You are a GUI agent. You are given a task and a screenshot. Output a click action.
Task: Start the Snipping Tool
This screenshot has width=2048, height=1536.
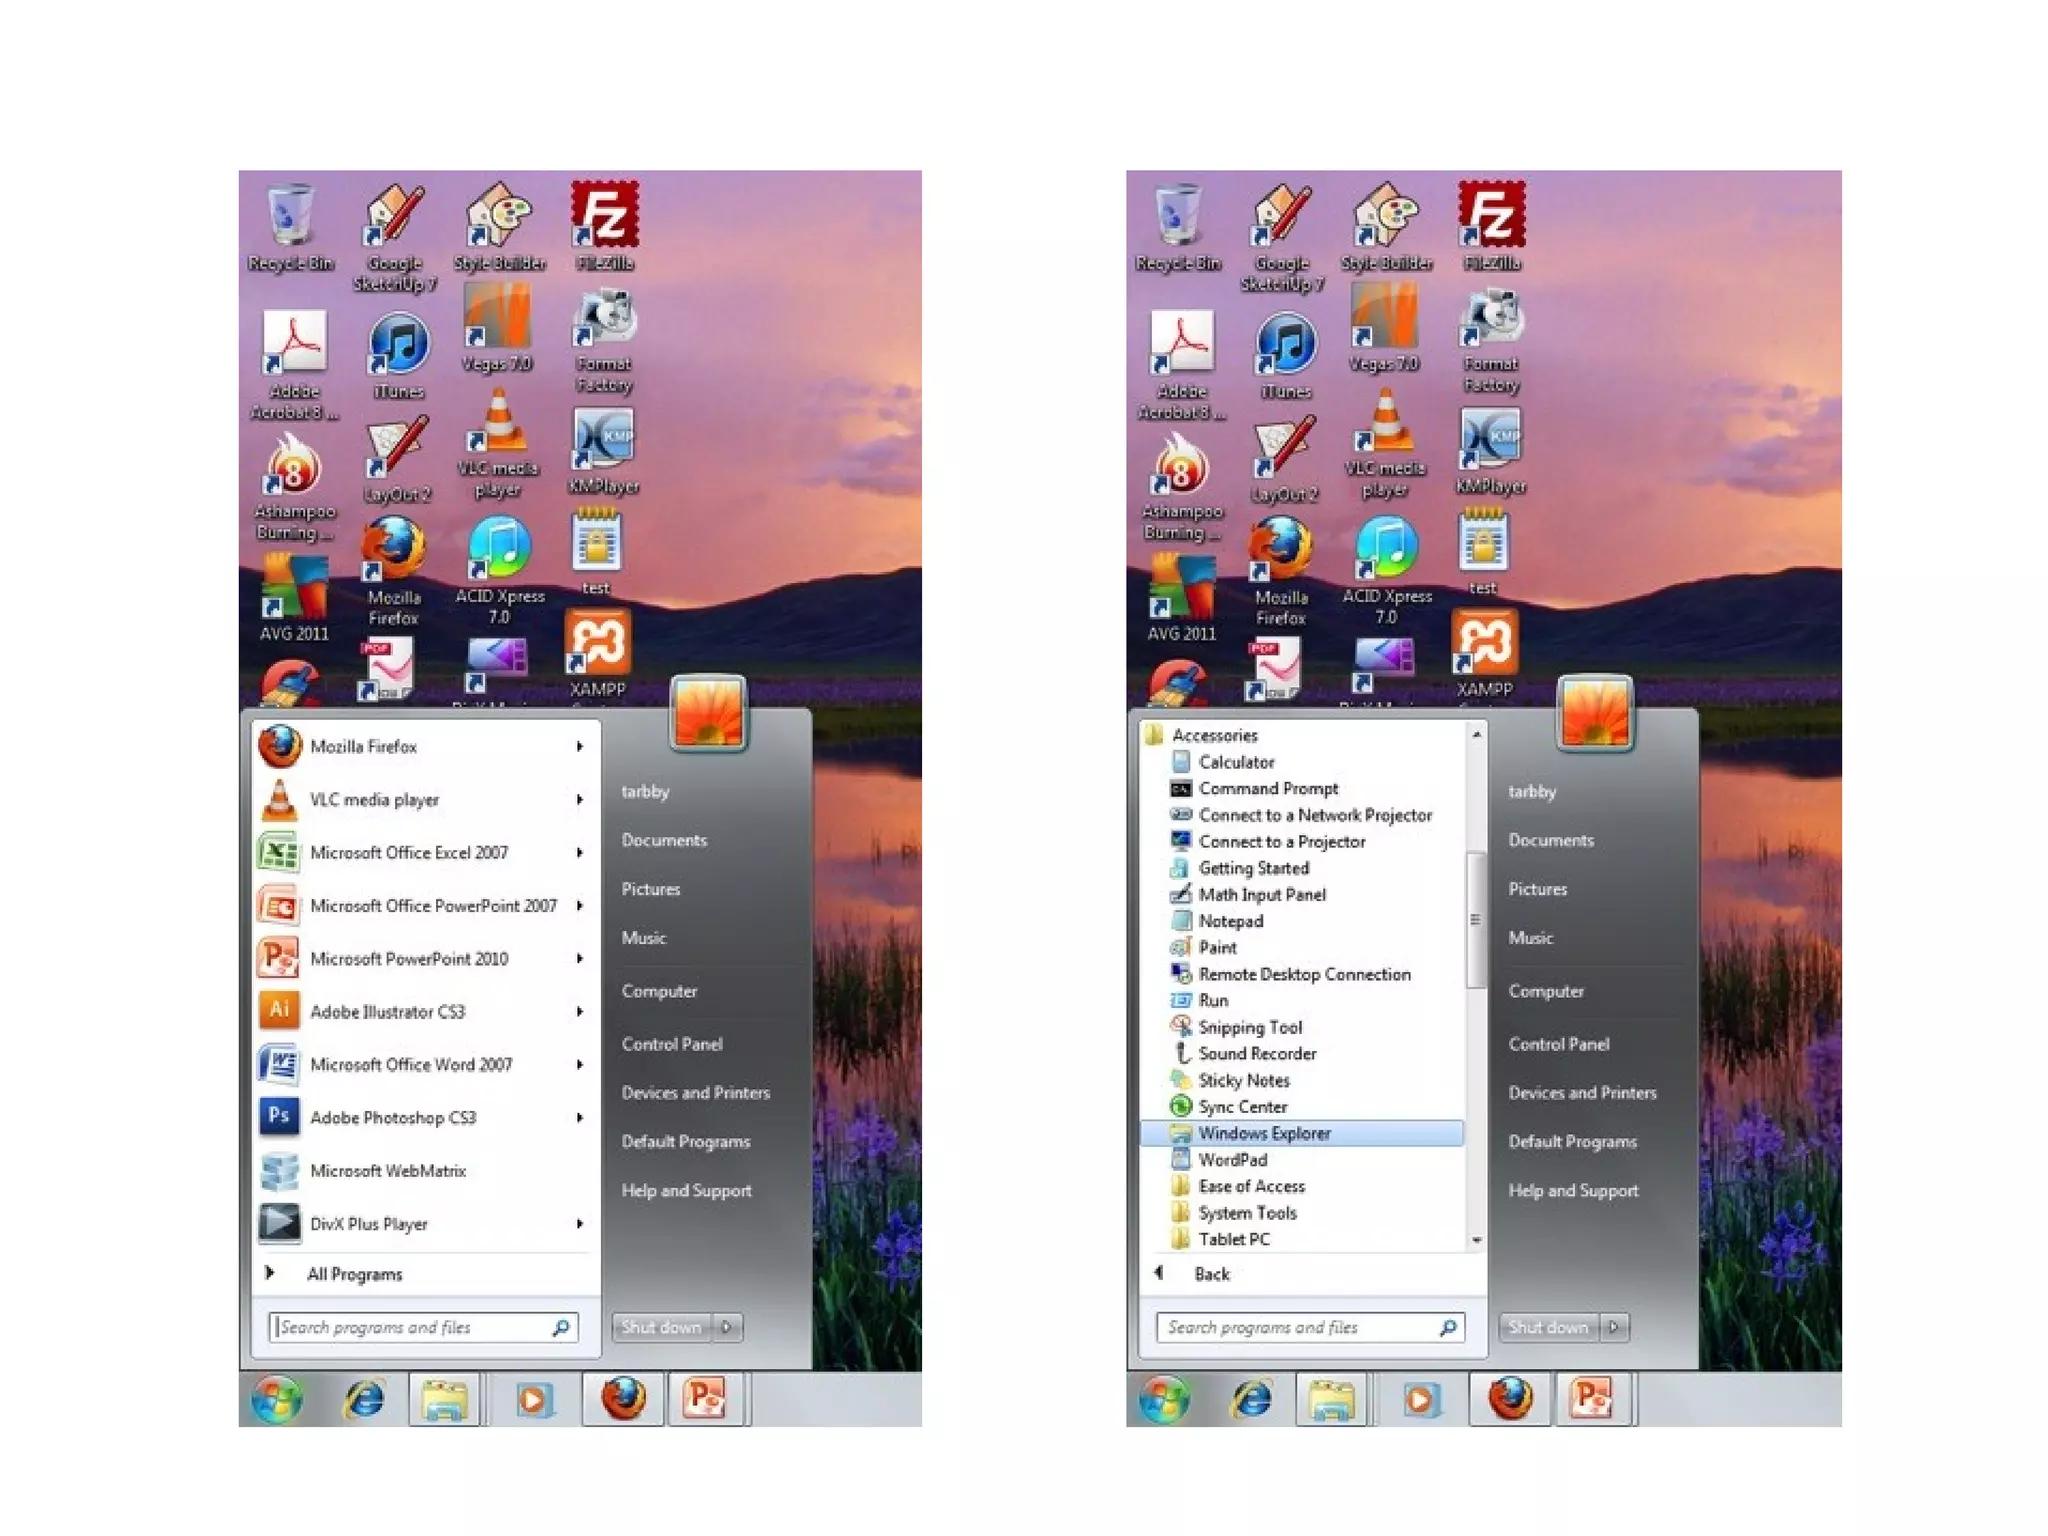click(1249, 1027)
